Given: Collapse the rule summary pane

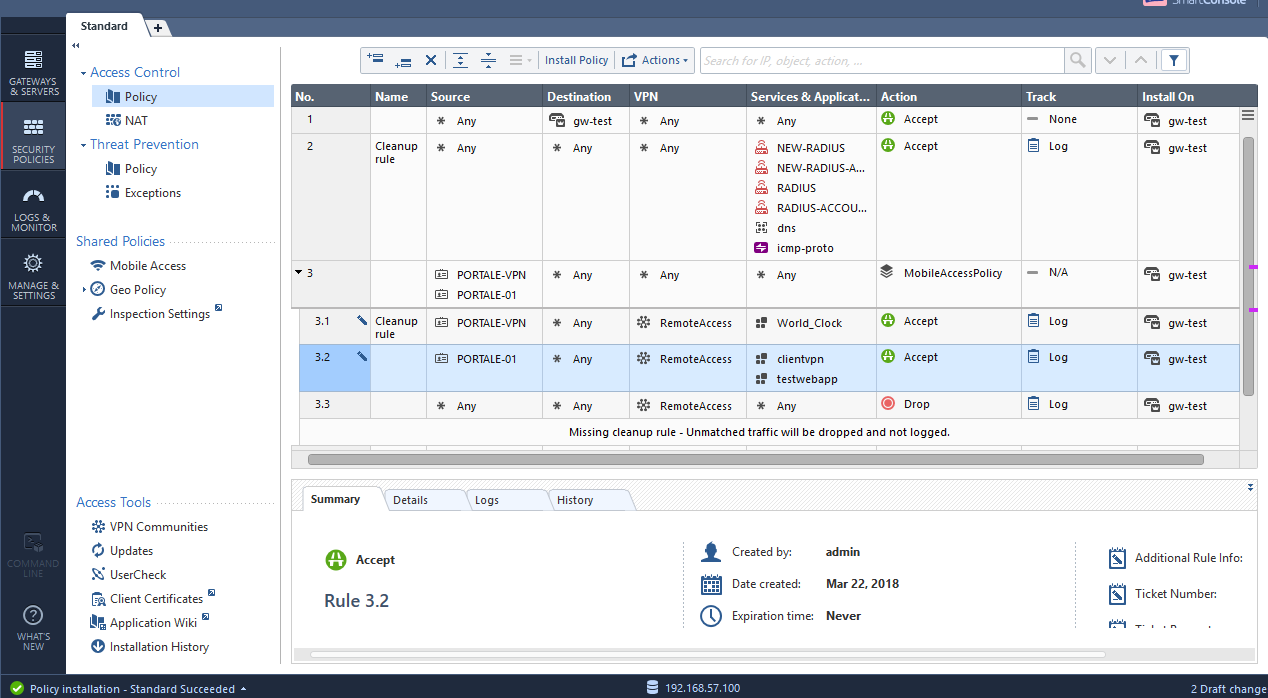Looking at the screenshot, I should tap(1250, 487).
